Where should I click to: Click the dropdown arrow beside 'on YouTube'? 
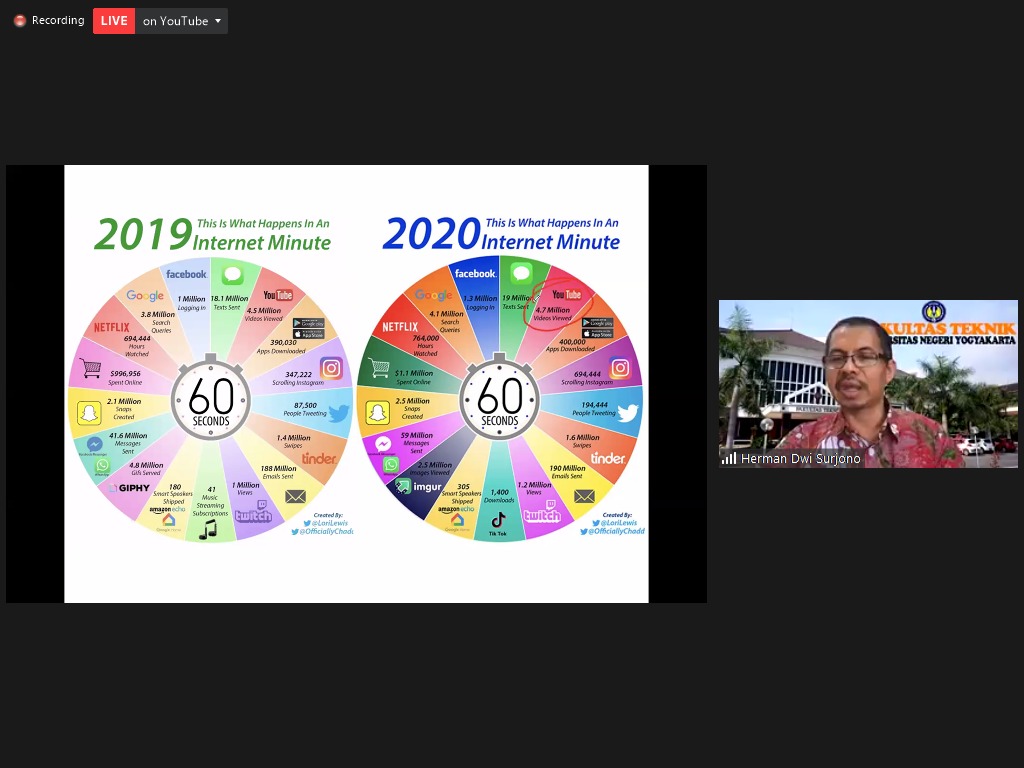[218, 21]
